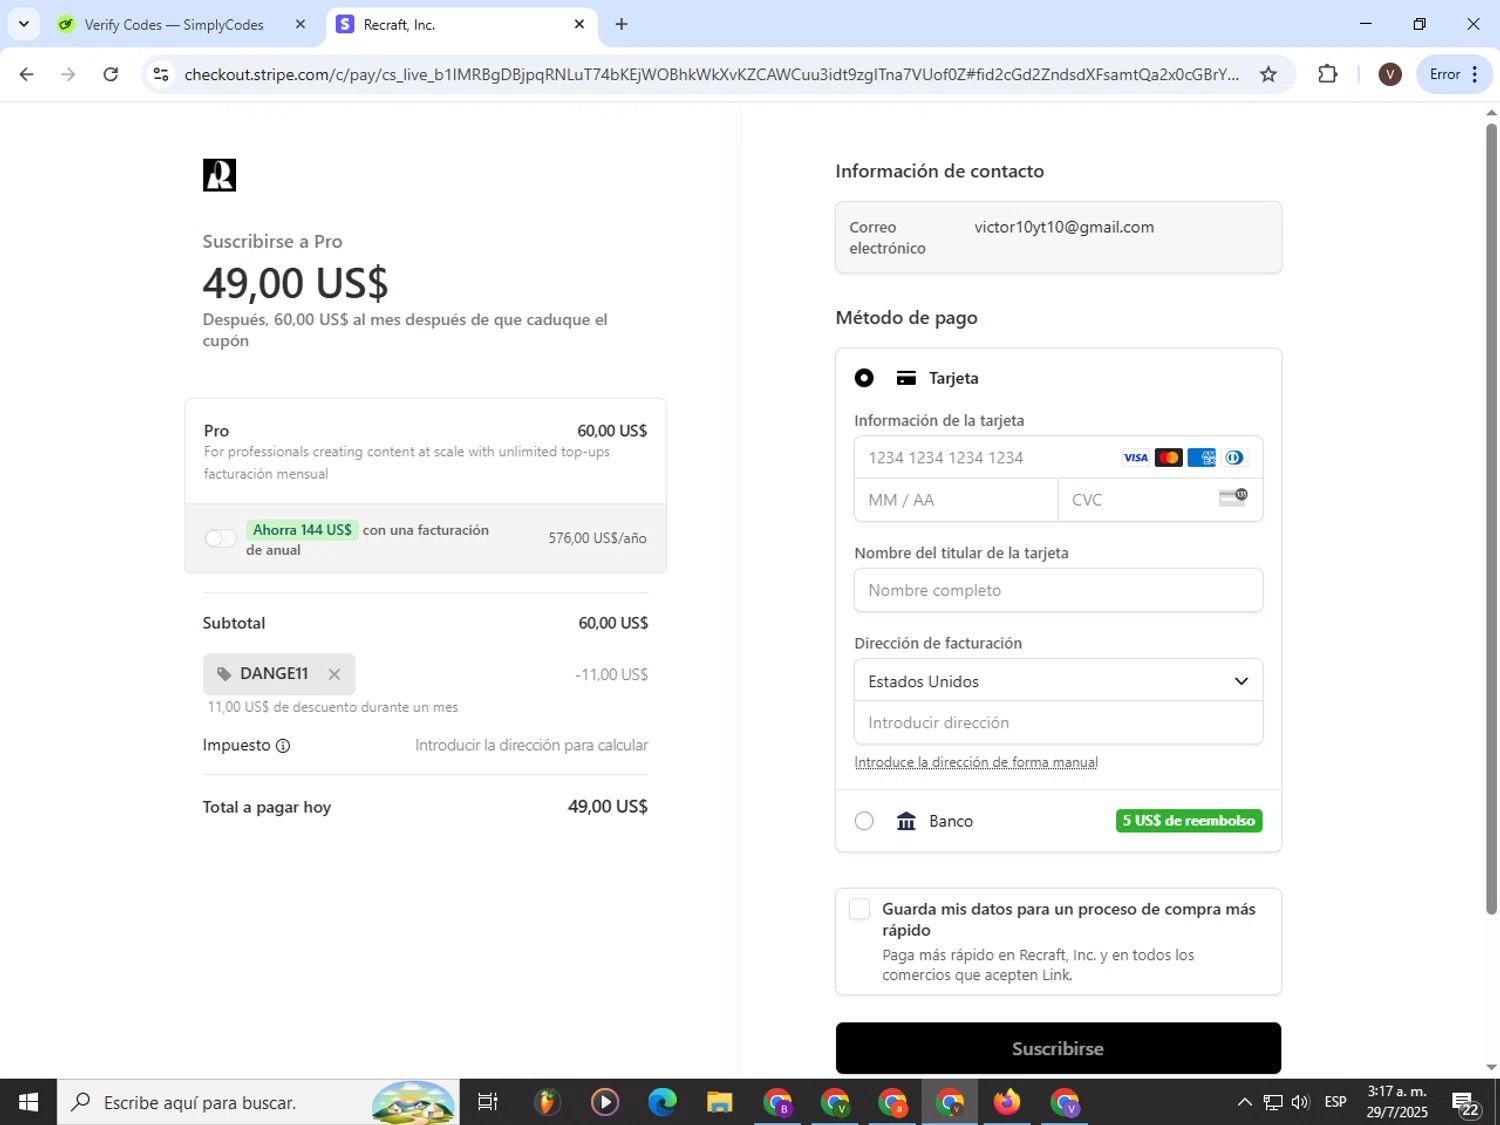Click the Nombre completo cardholder field

point(1058,590)
